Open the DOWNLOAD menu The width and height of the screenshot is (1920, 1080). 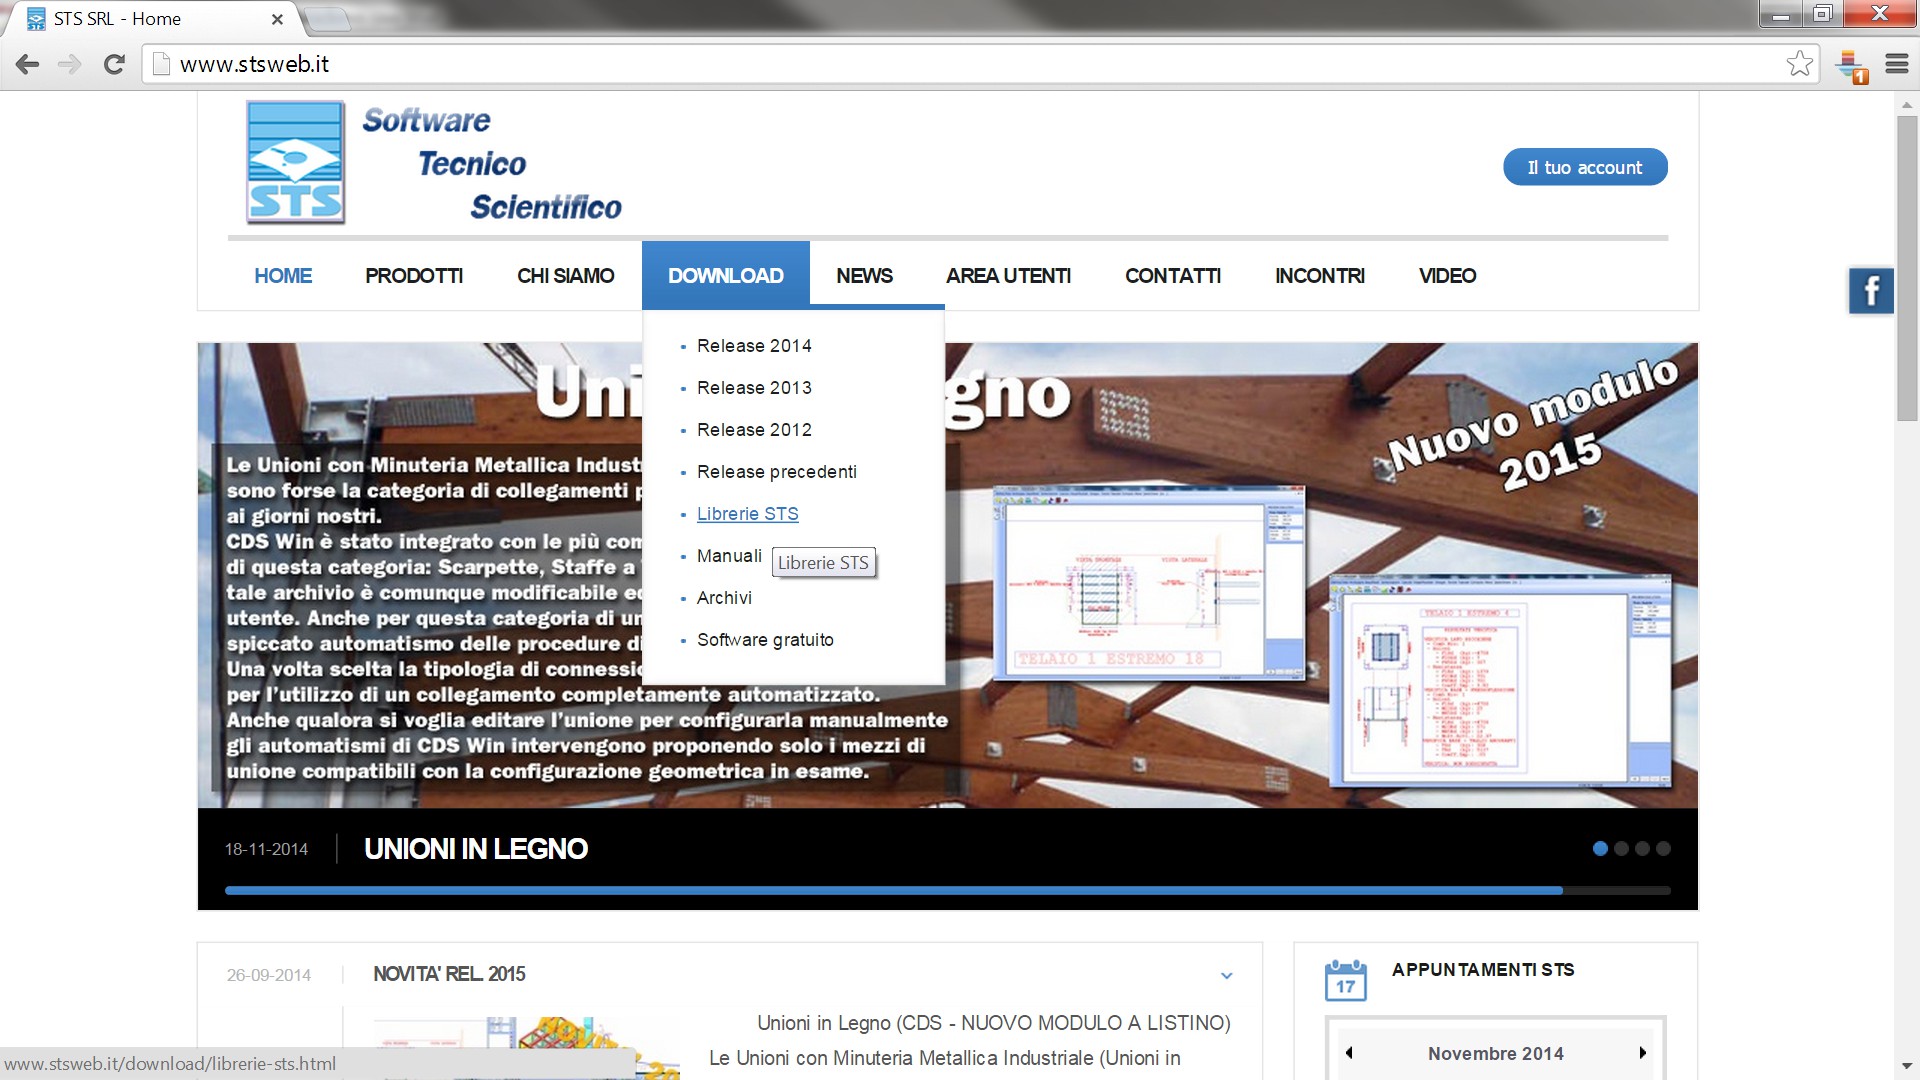(726, 275)
